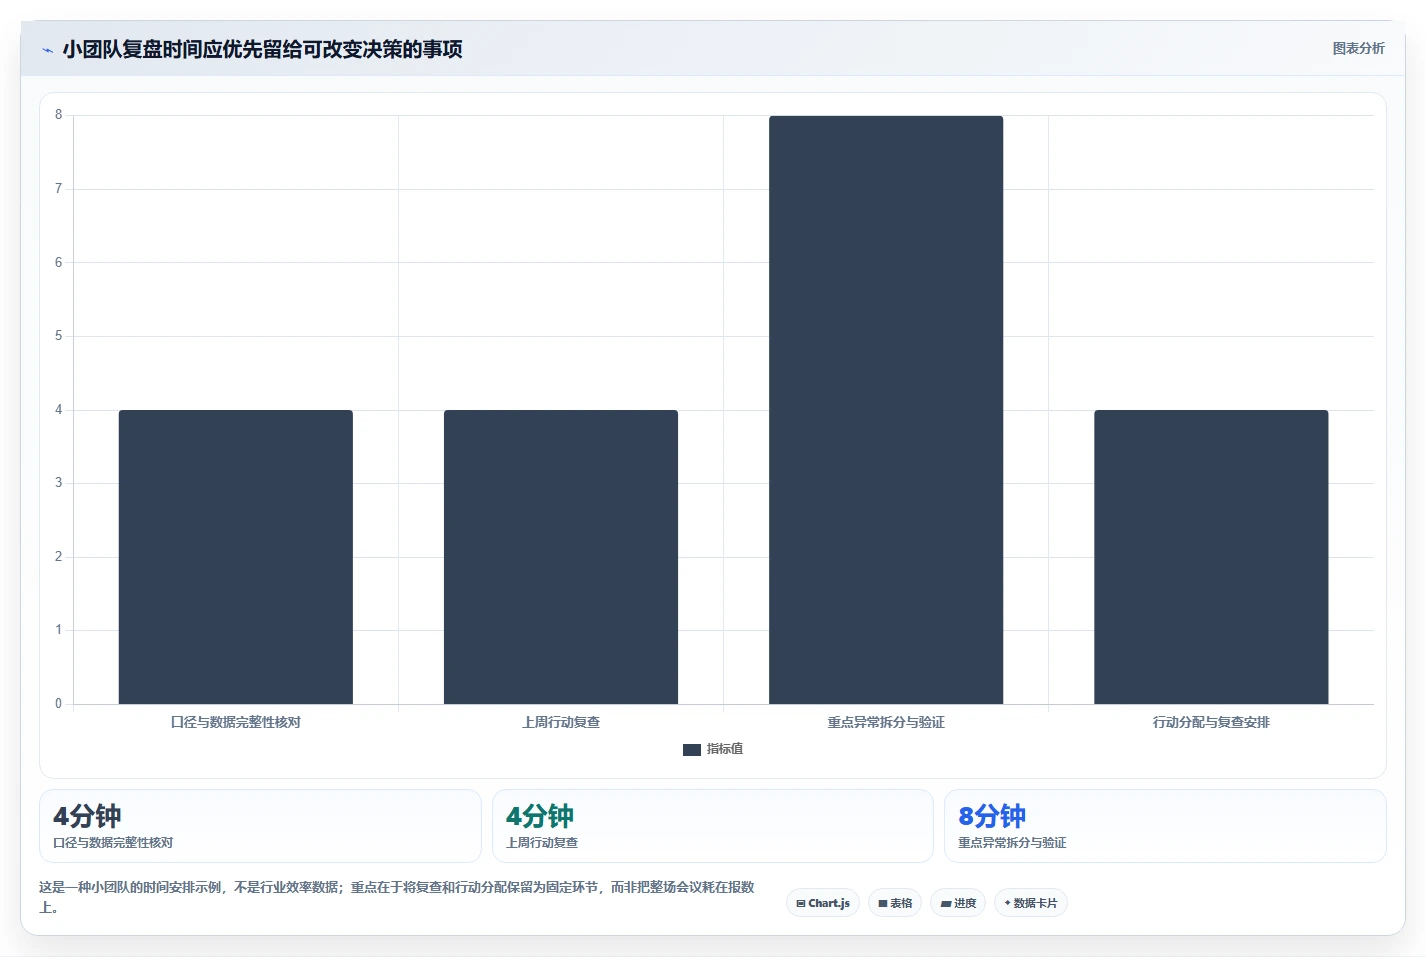
Task: Click x-axis label 行动分配与复查安排
Action: [1211, 722]
